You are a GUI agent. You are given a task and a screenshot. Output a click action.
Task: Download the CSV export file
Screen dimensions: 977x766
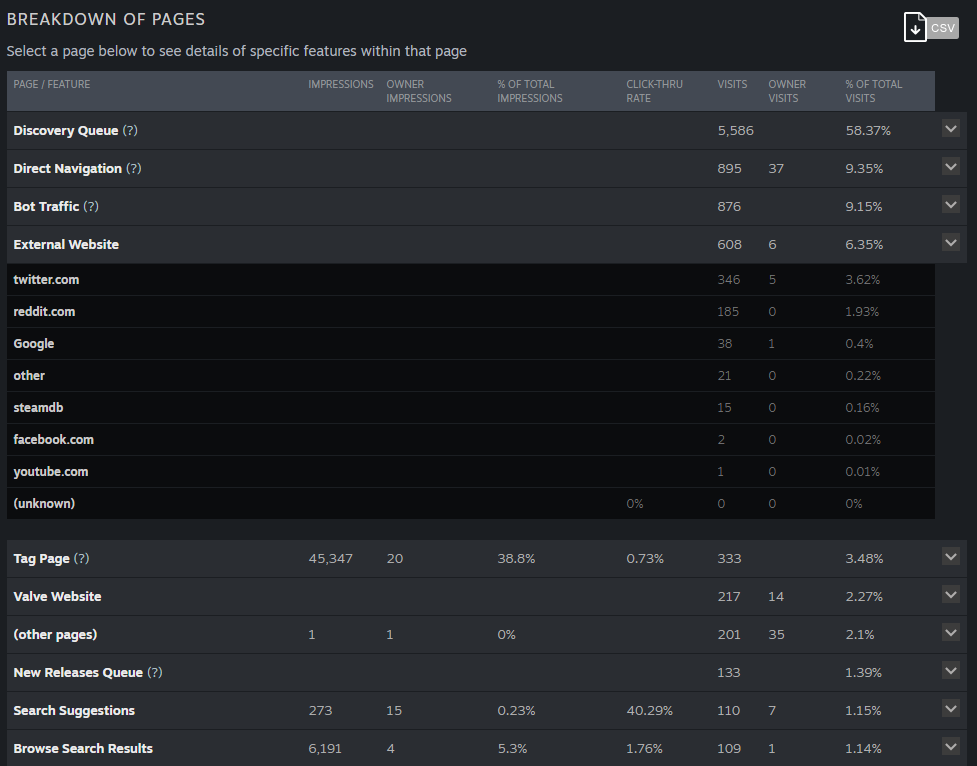click(931, 28)
